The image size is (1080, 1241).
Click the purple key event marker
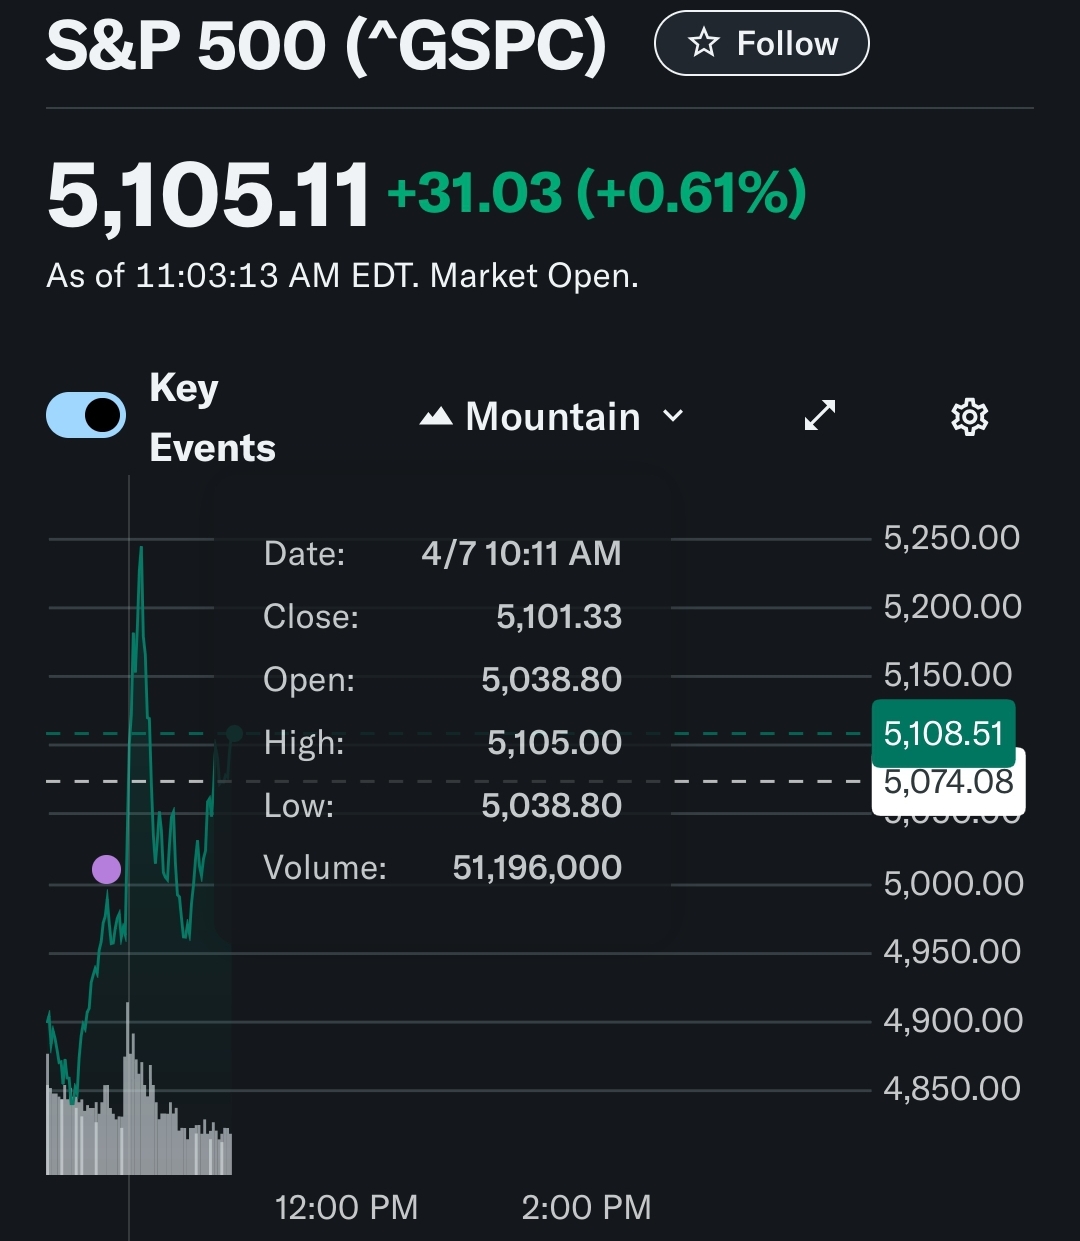tap(106, 869)
